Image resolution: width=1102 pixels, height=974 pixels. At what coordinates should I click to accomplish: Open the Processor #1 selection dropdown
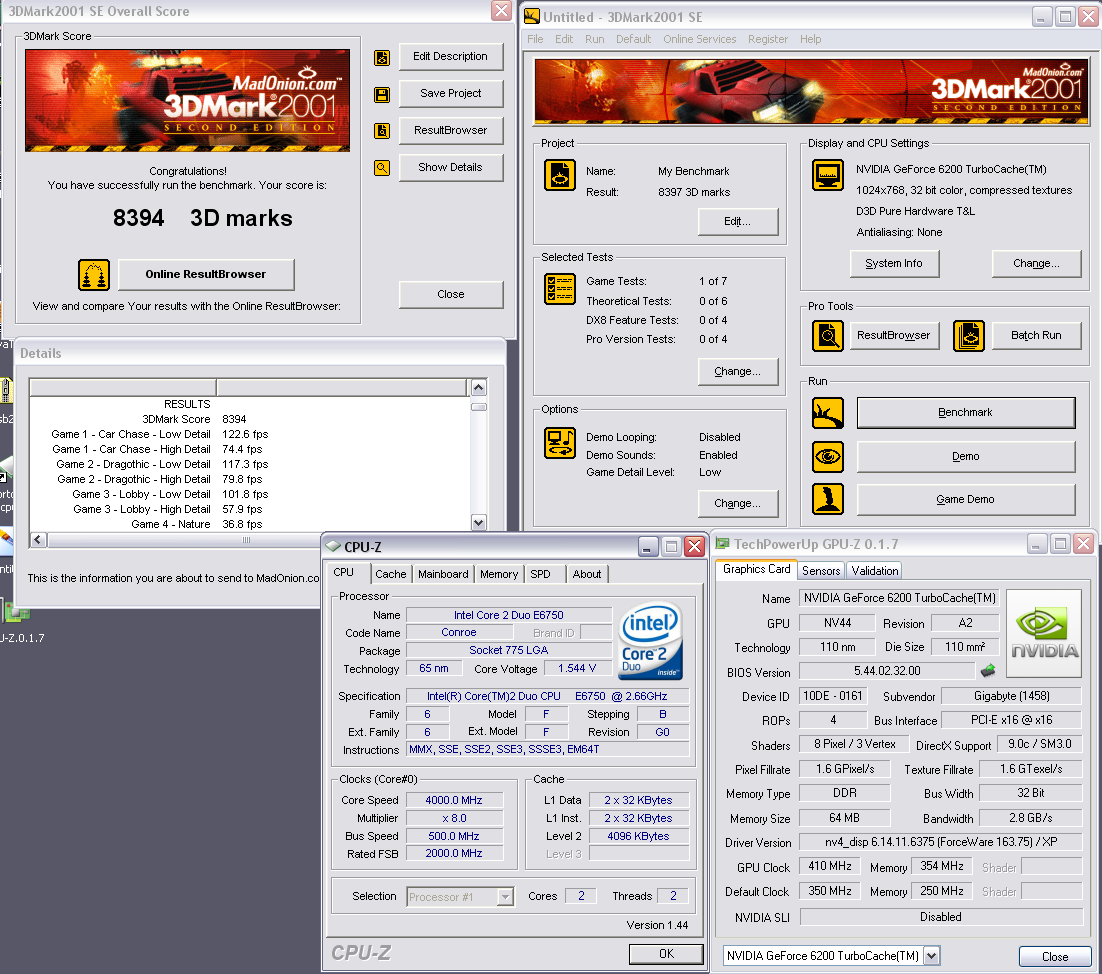coord(505,897)
